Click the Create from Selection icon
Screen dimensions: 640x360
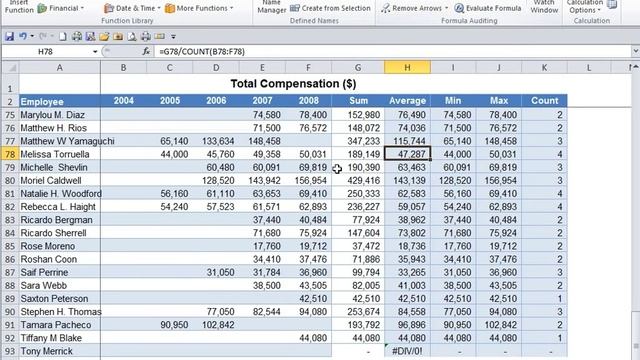click(x=295, y=8)
